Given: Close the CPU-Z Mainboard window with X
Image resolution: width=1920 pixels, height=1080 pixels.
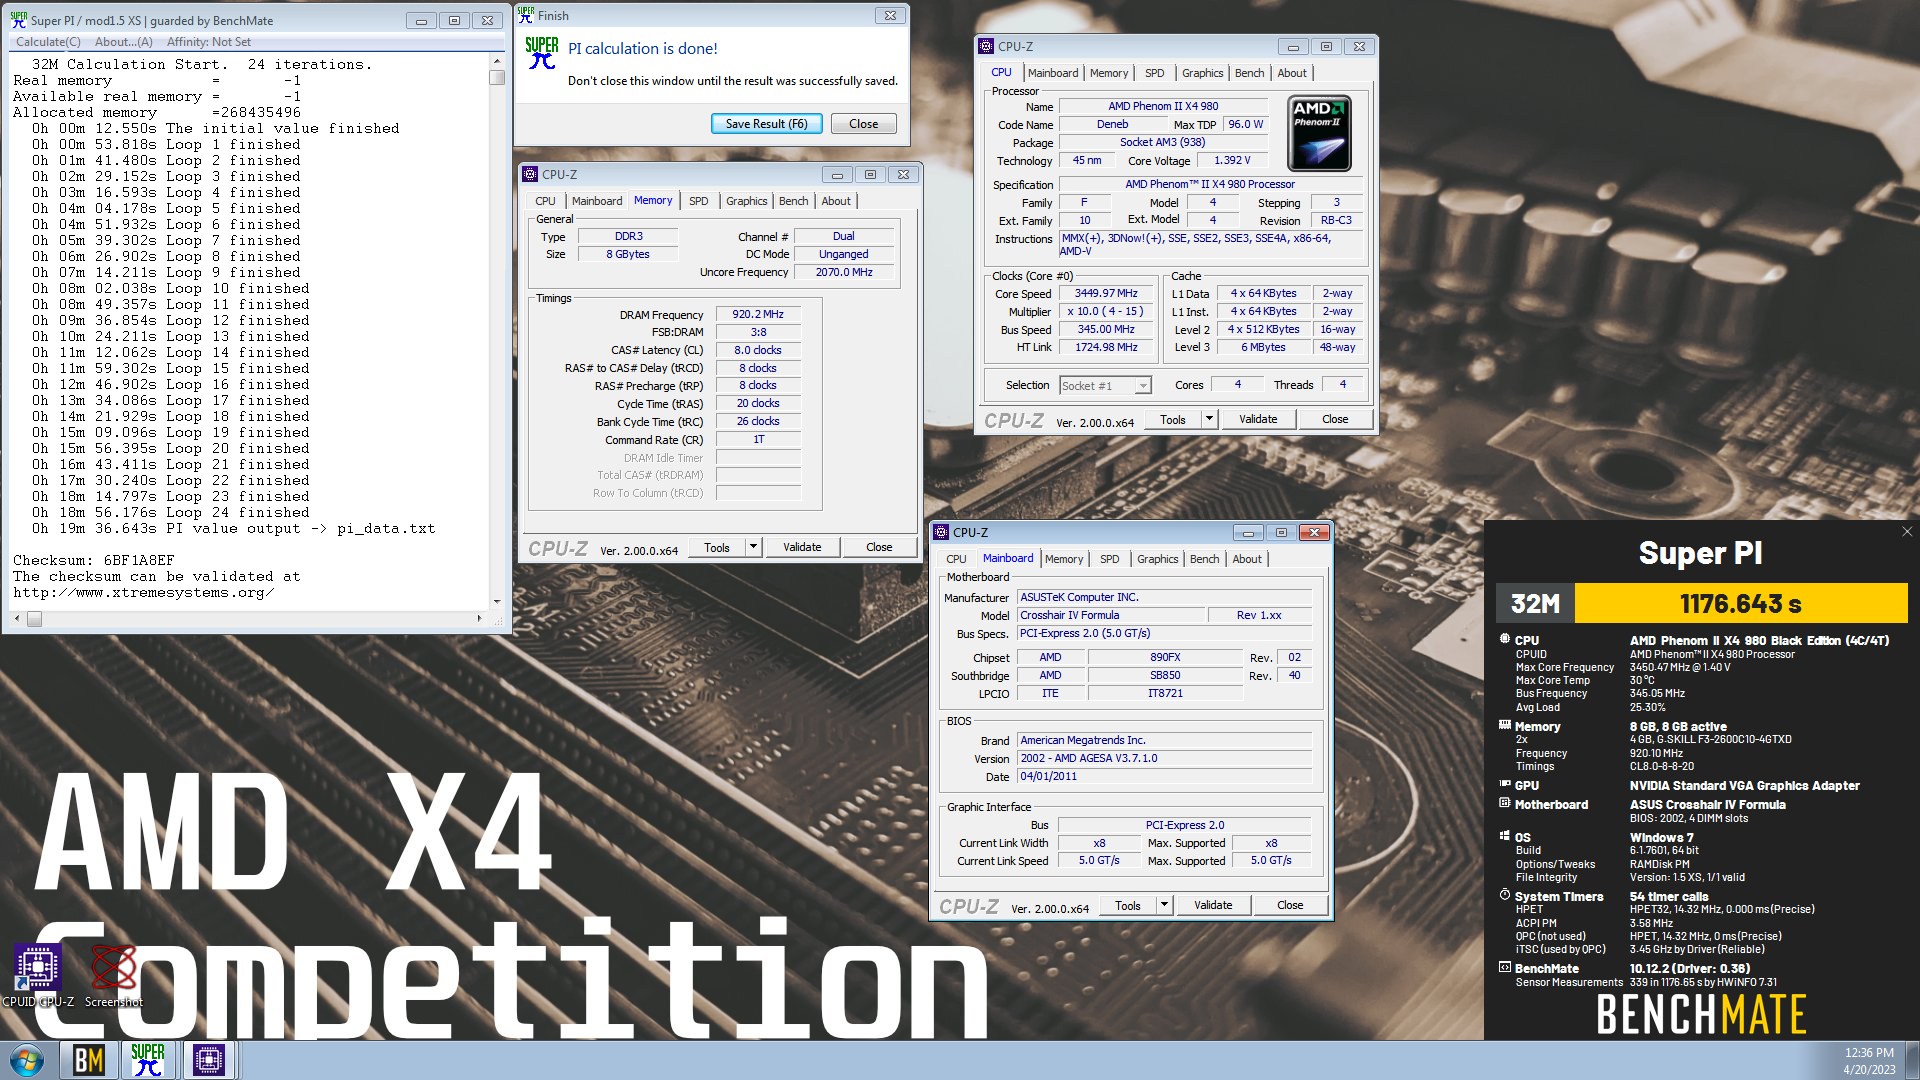Looking at the screenshot, I should coord(1314,532).
